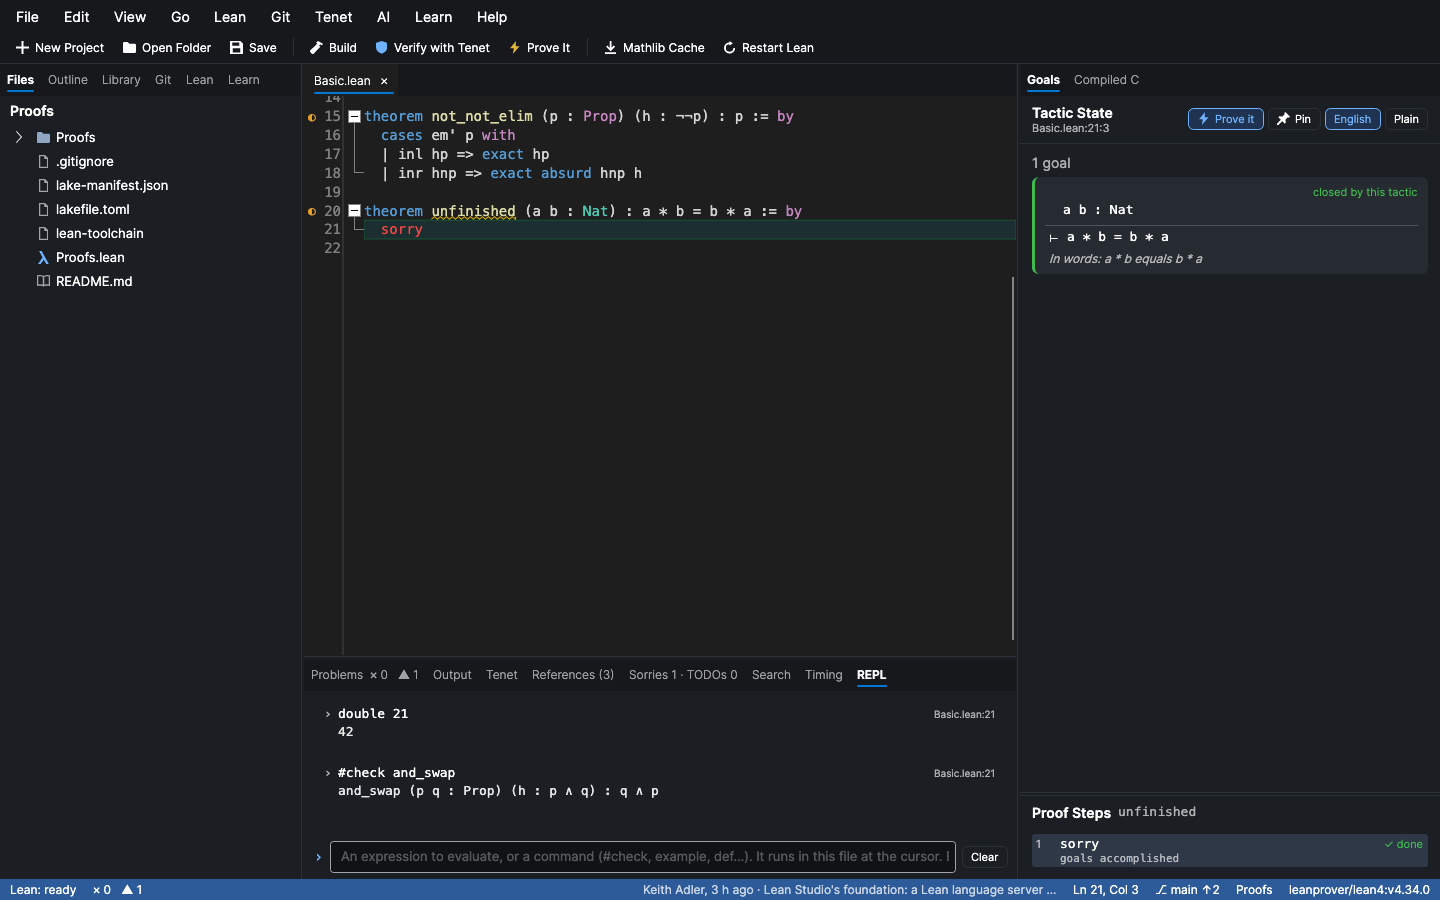
Task: Open the Tenet panel tab
Action: [502, 675]
